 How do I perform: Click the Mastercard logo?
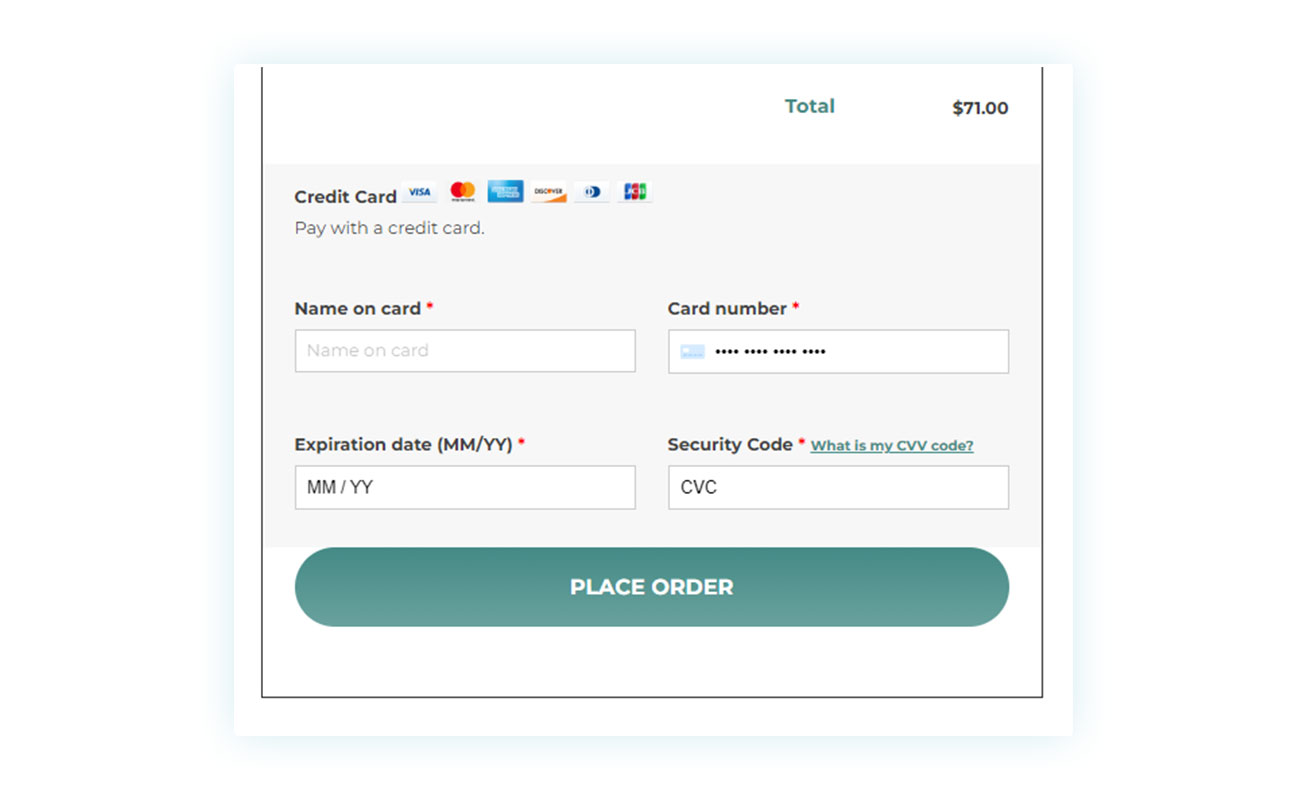462,191
